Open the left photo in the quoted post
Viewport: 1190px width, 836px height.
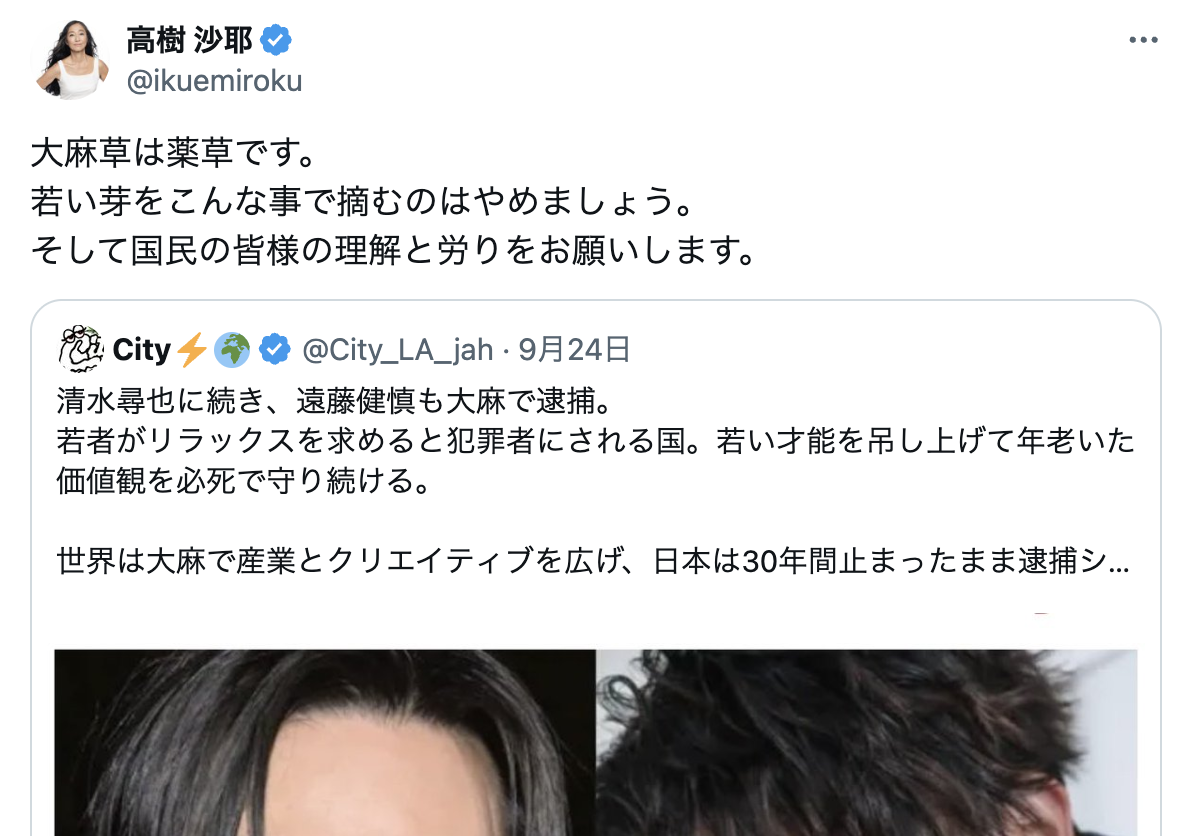point(325,743)
